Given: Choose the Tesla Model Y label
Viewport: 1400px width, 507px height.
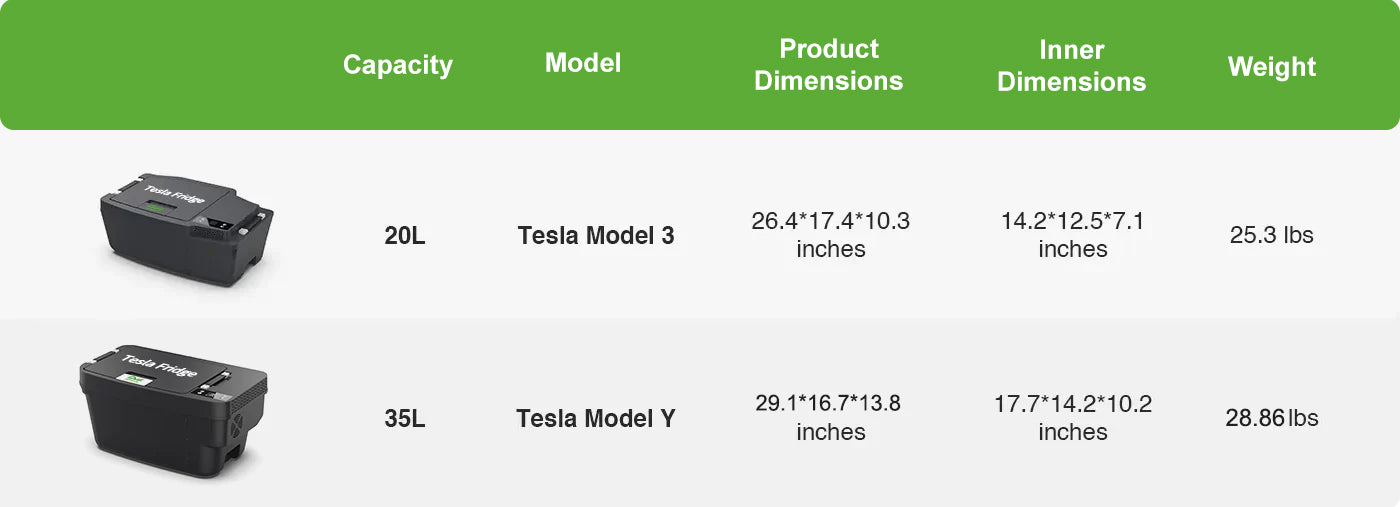Looking at the screenshot, I should coord(596,419).
